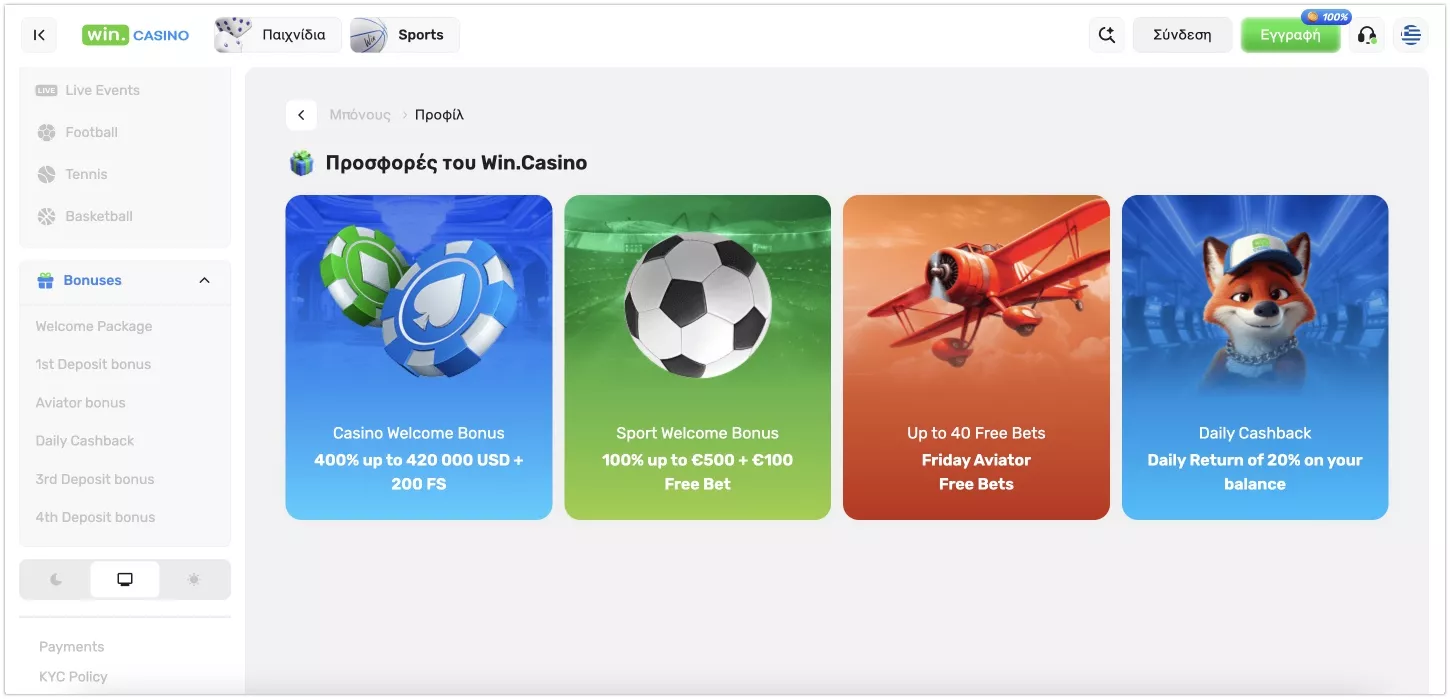Open the Friday Aviator Free Bets card
Screen dimensions: 1450x699
coord(976,357)
